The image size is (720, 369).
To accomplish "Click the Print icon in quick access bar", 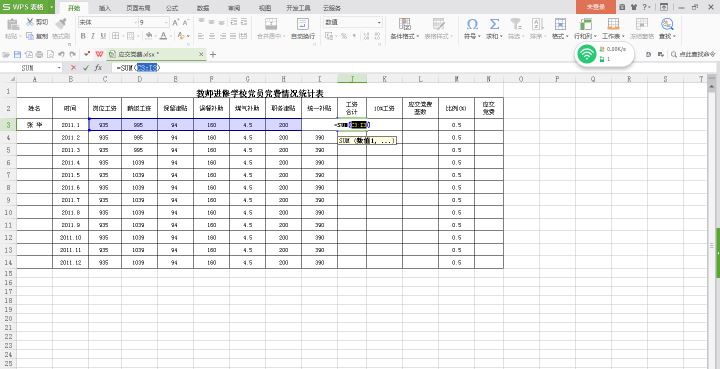I will click(x=39, y=54).
